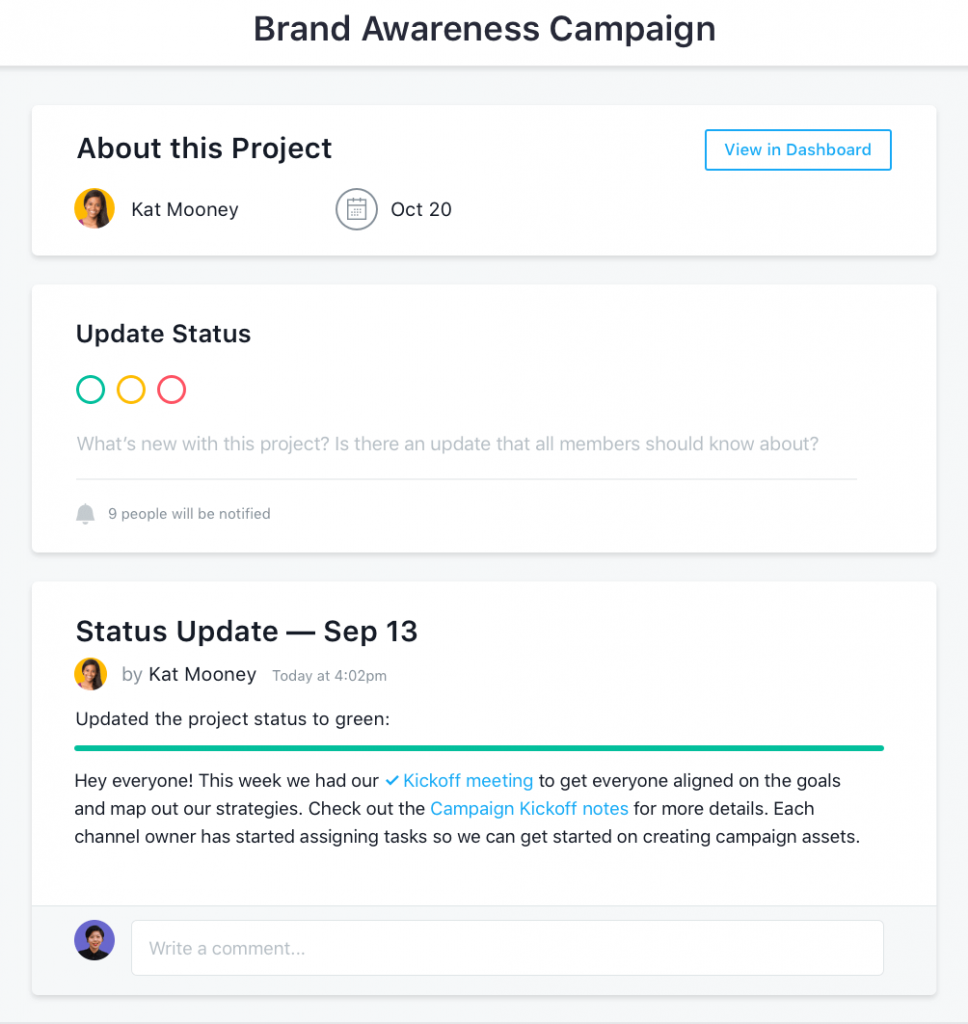Image resolution: width=968 pixels, height=1024 pixels.
Task: Open the Campaign Kickoff notes link
Action: [x=529, y=808]
